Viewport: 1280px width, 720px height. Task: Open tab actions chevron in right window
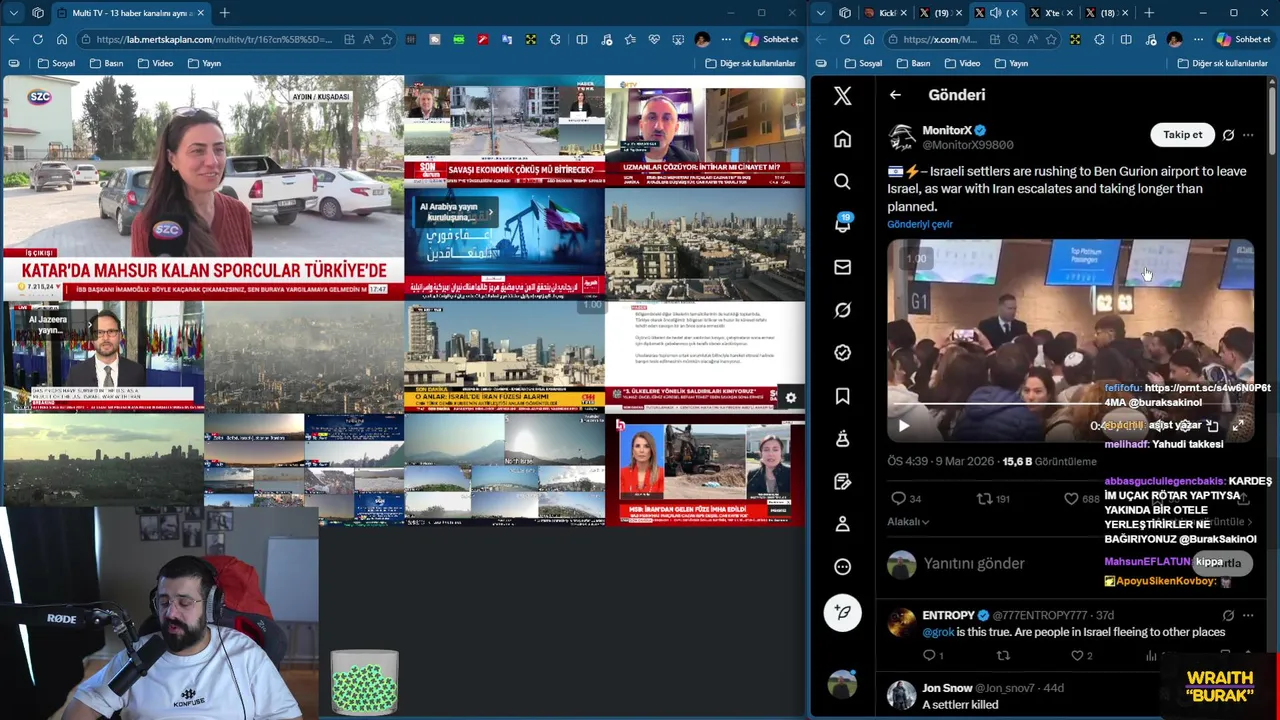click(820, 13)
